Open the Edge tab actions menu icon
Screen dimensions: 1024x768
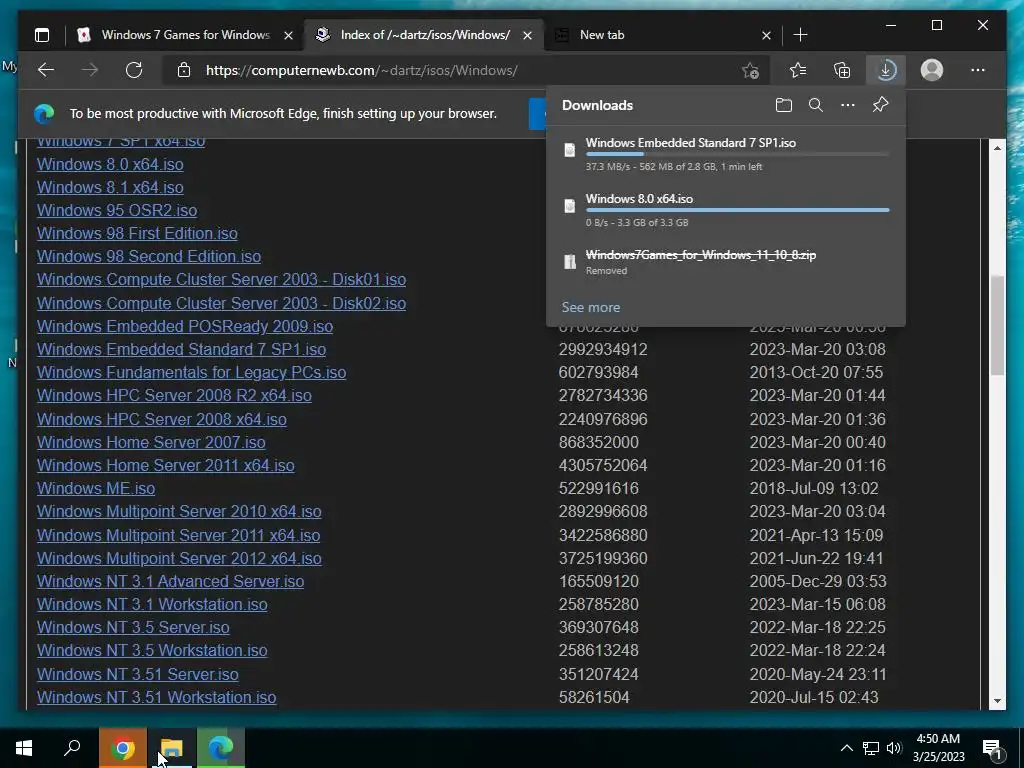click(42, 35)
